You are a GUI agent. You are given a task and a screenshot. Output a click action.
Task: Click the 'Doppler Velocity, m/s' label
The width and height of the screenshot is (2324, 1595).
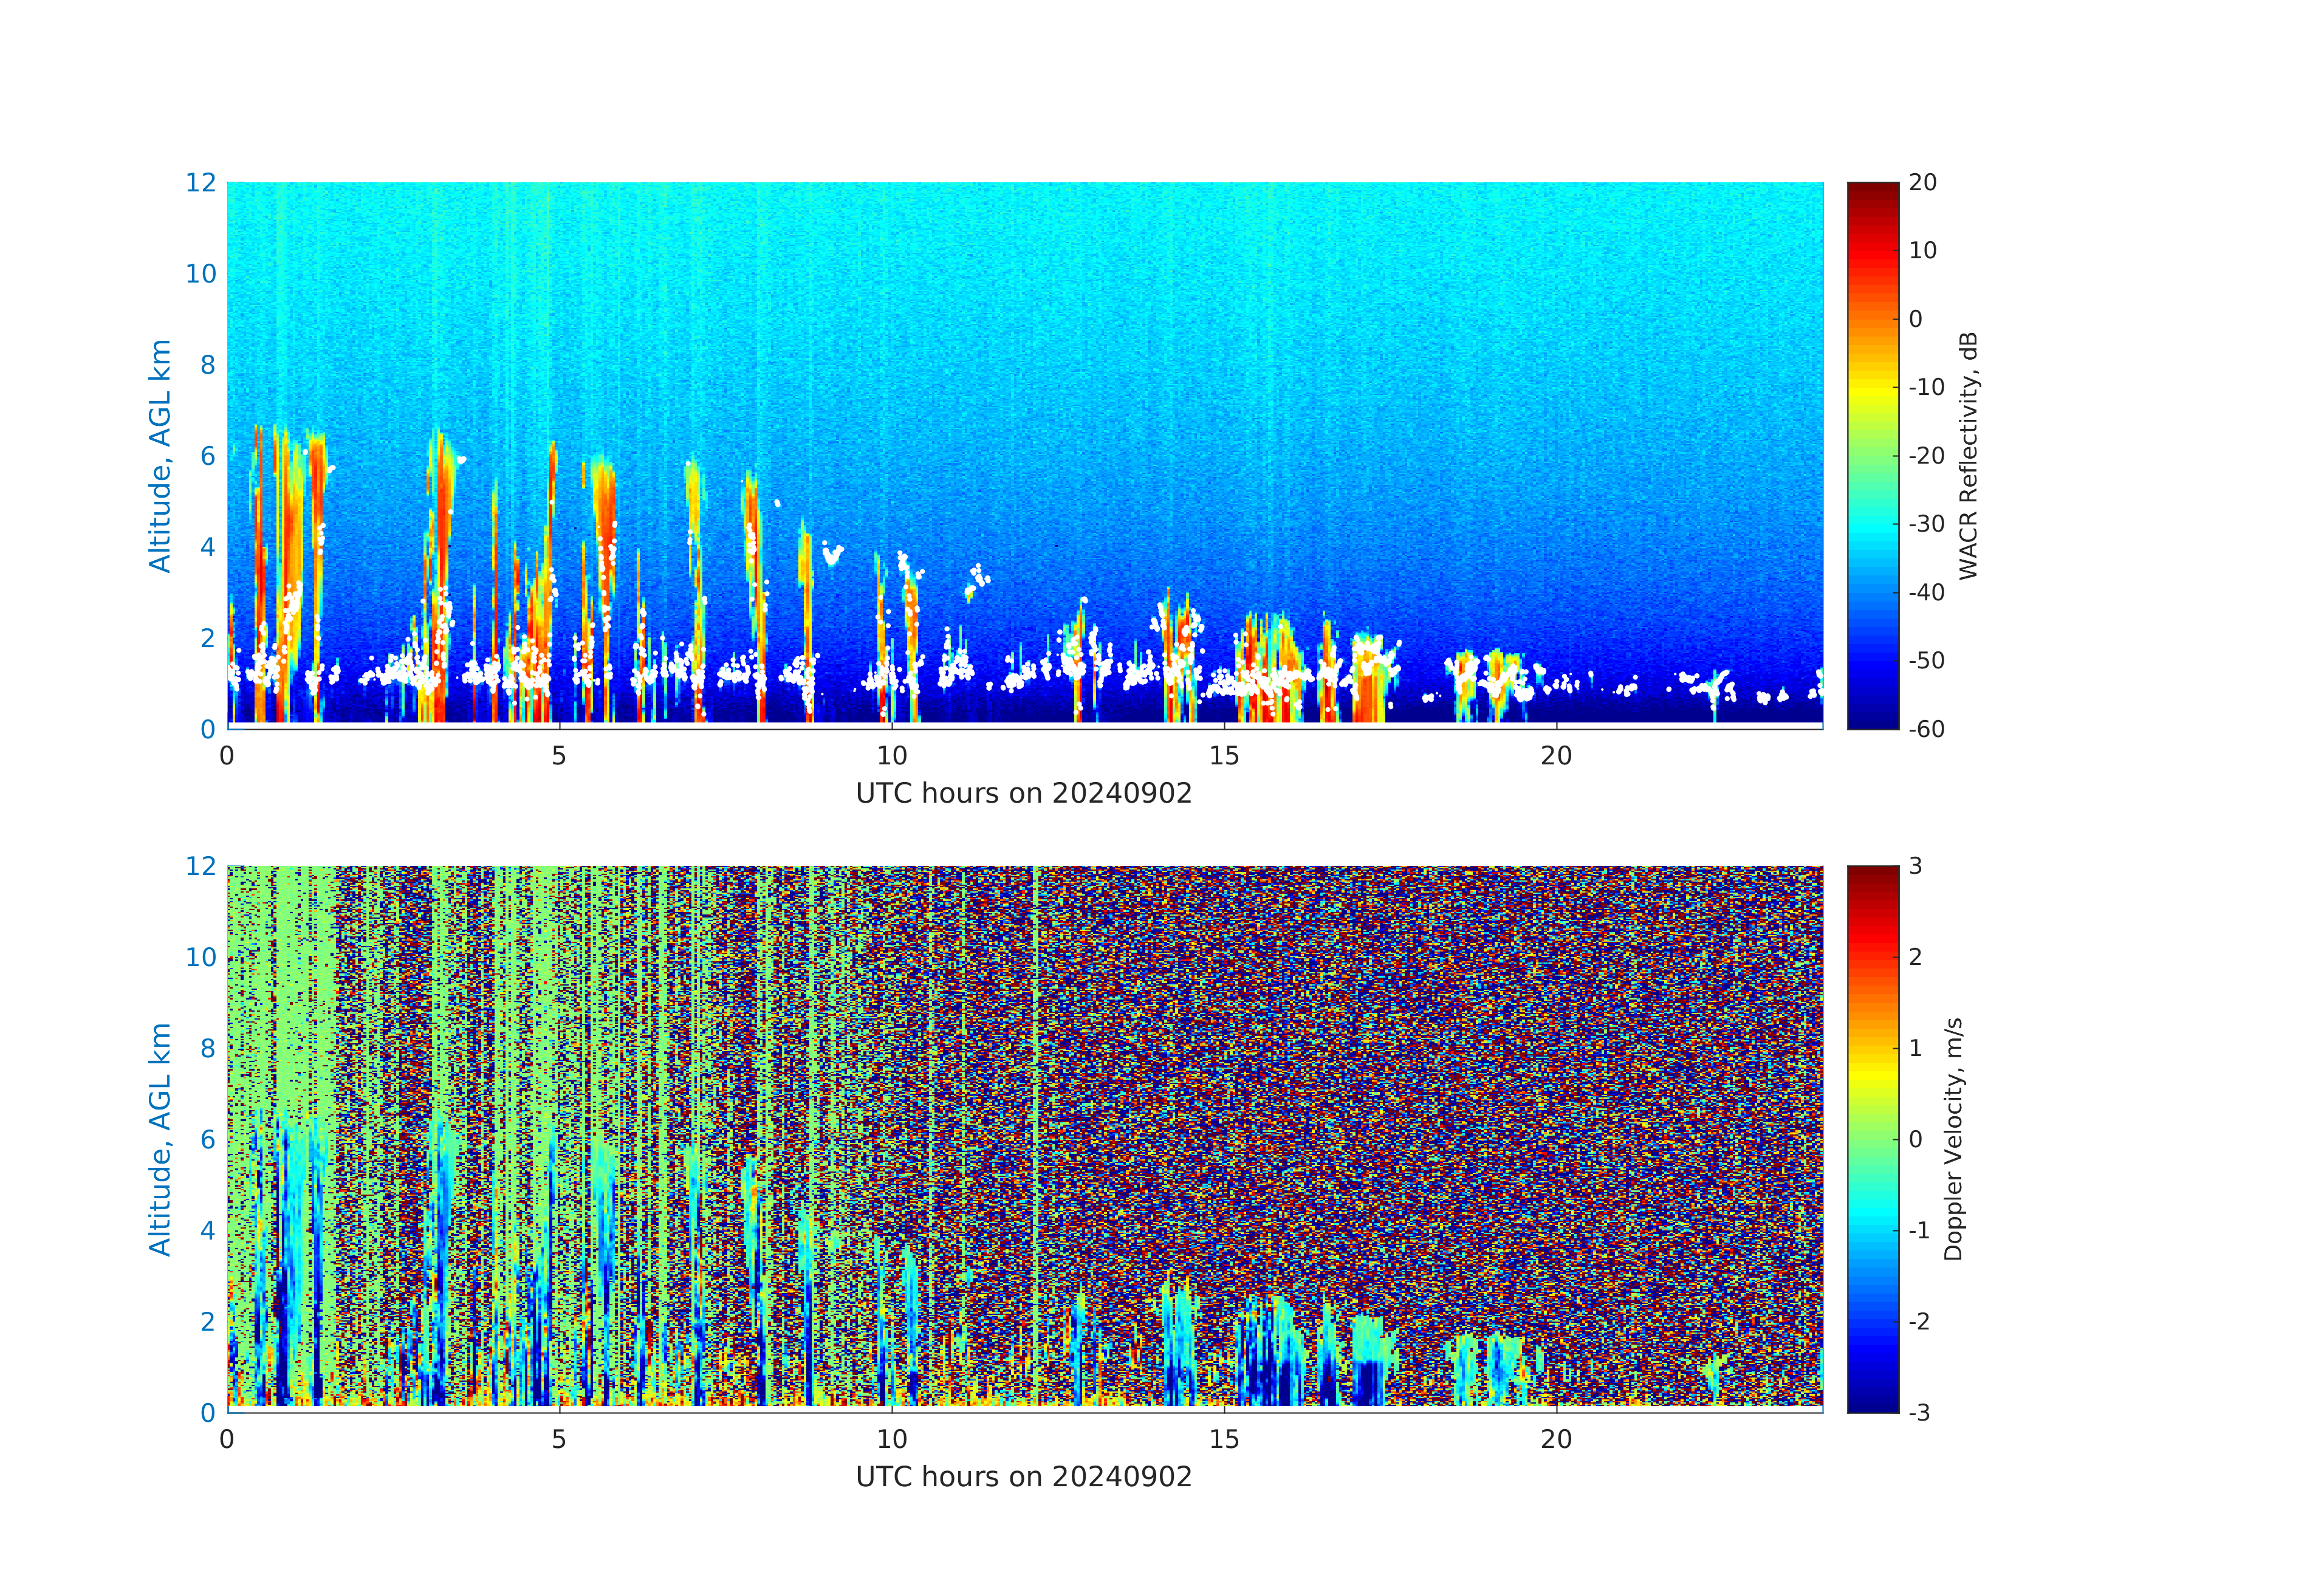[1953, 1138]
